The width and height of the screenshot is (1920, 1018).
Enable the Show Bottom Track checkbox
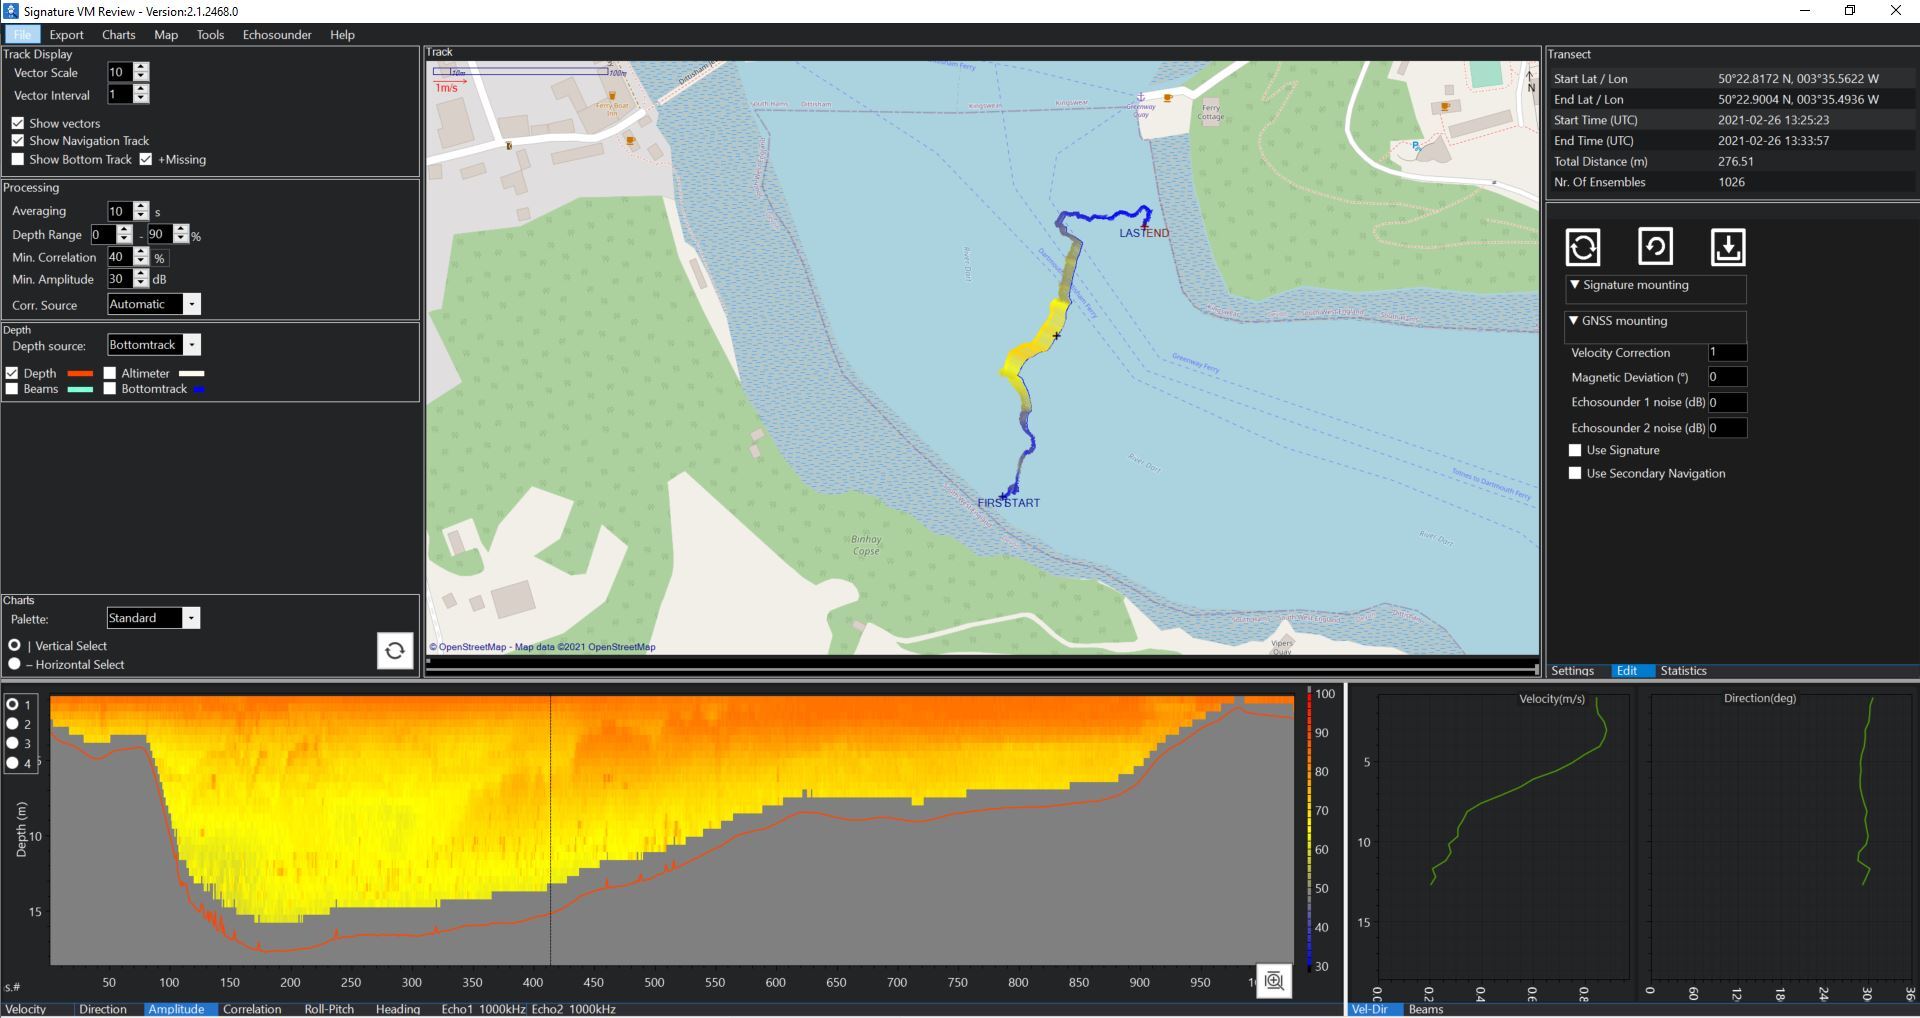pos(18,160)
